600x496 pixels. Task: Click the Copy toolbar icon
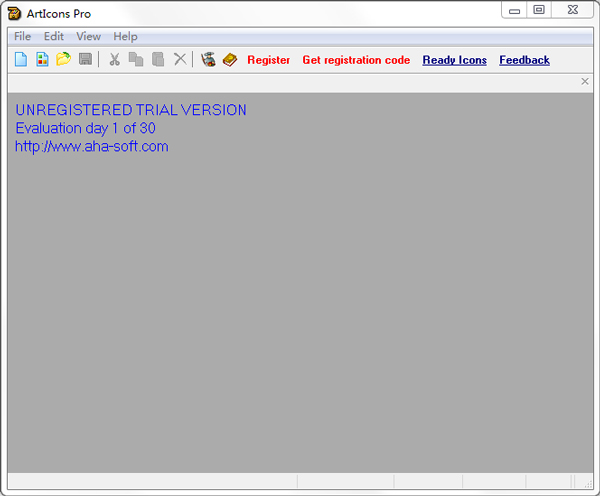pyautogui.click(x=136, y=60)
